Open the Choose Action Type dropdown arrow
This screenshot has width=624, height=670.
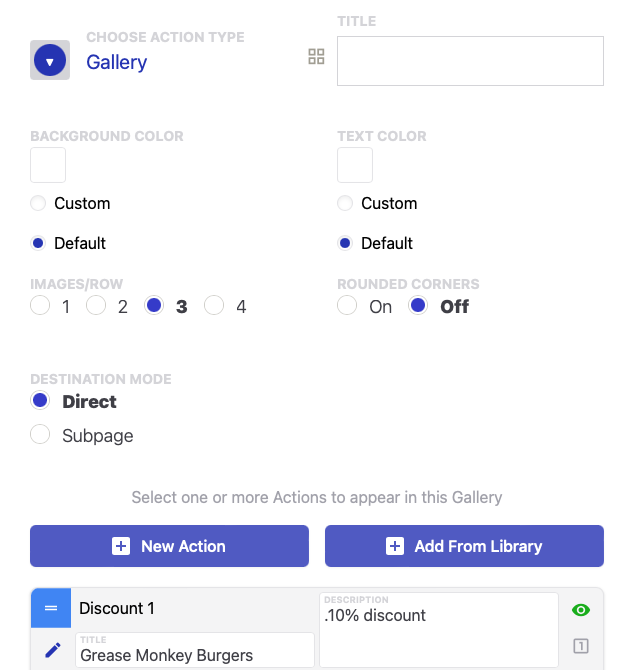pos(50,61)
